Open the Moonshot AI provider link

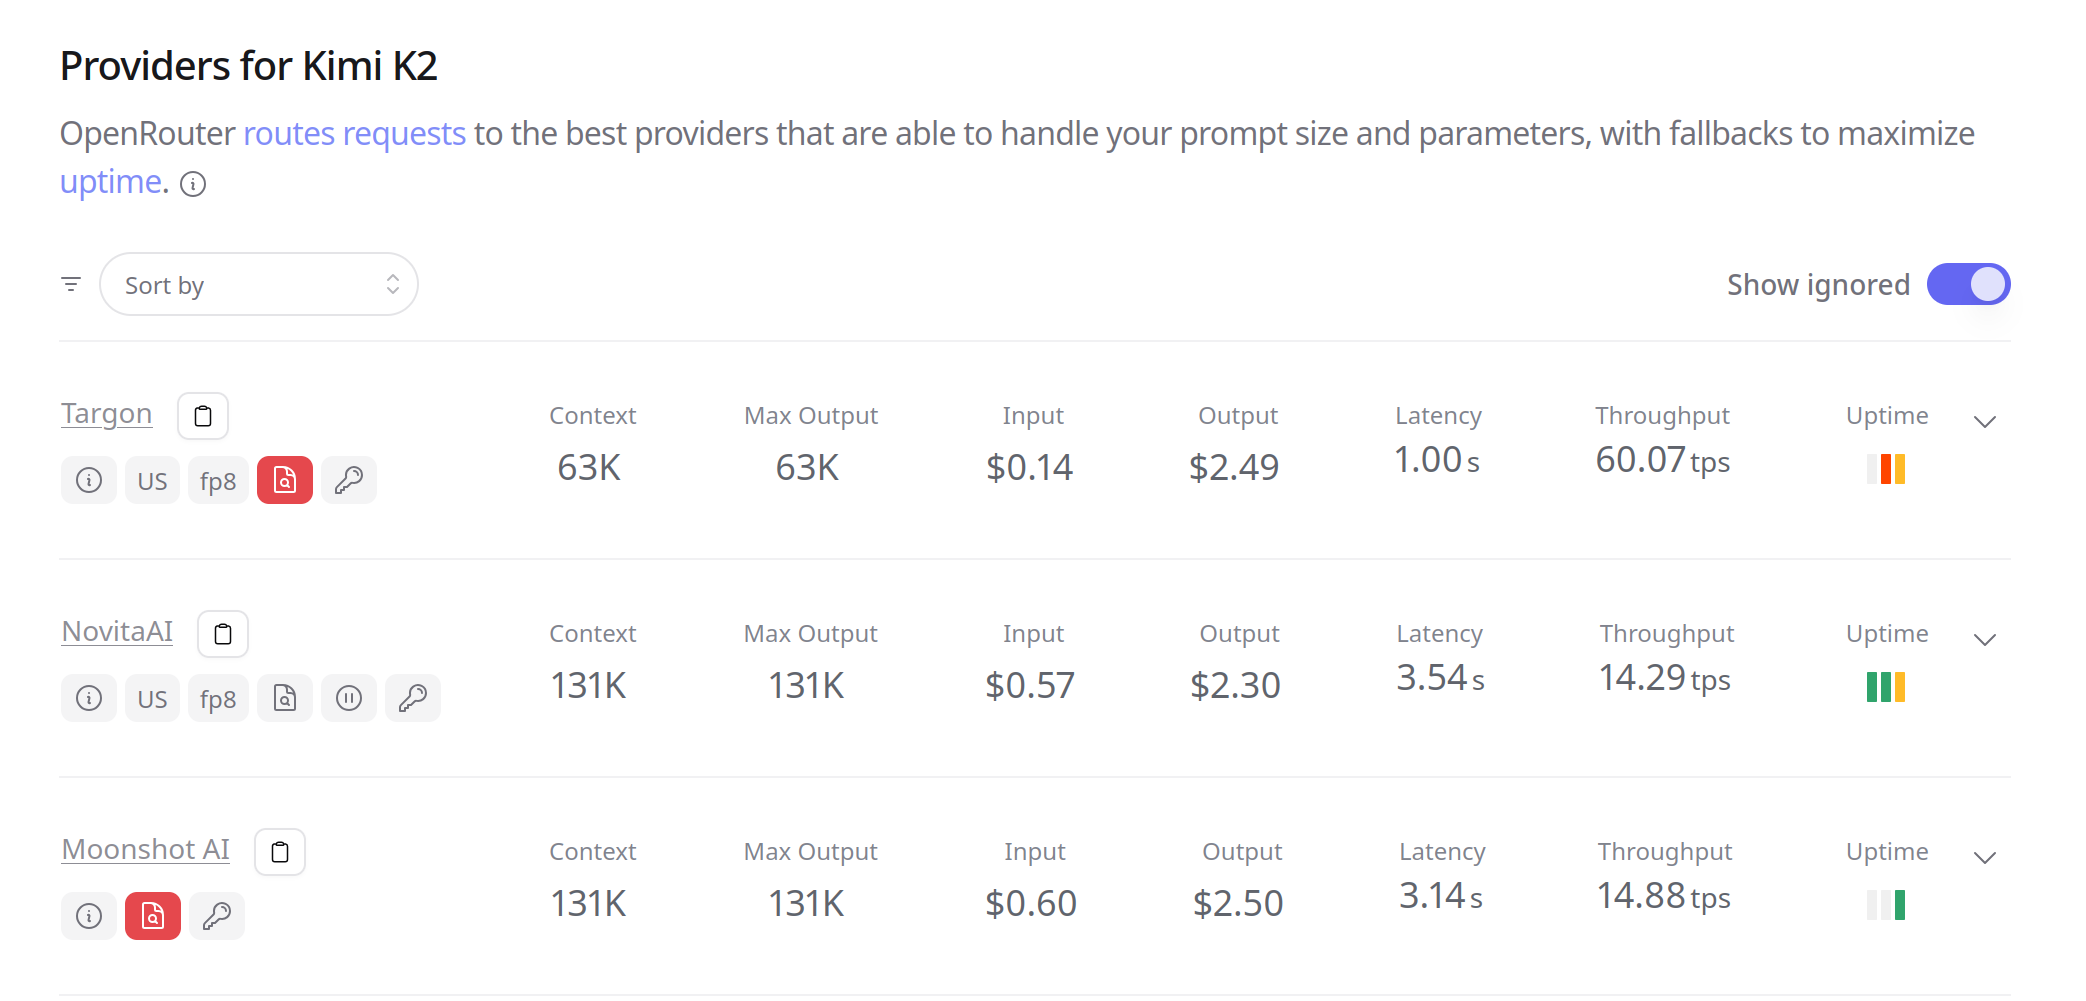146,849
